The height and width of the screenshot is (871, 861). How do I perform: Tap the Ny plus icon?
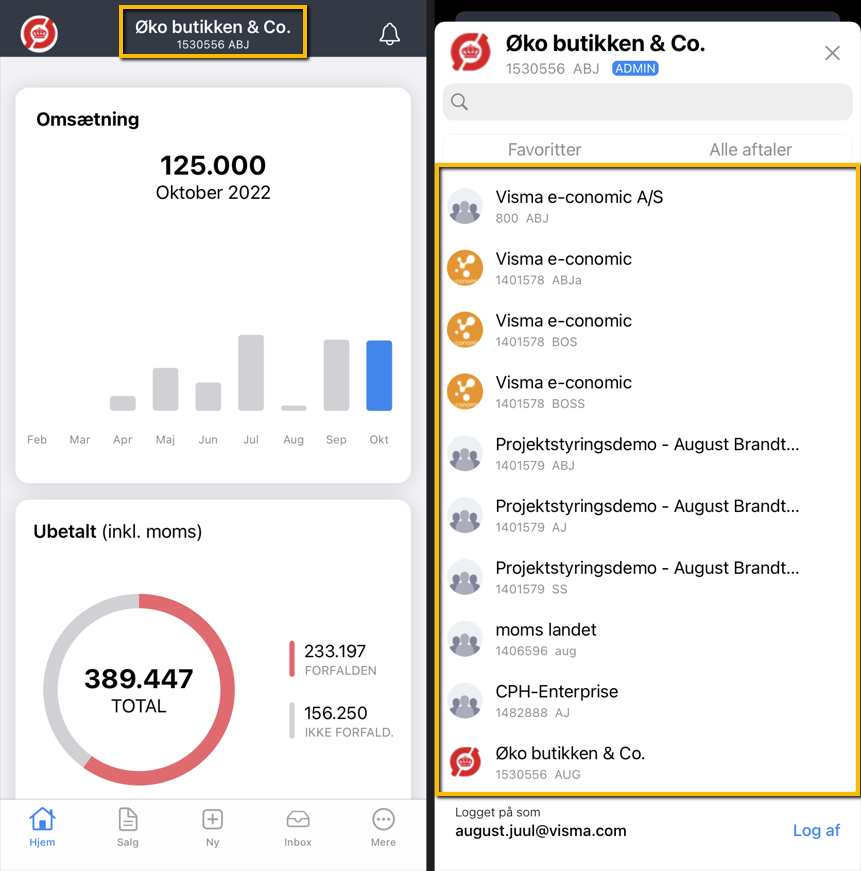point(212,826)
